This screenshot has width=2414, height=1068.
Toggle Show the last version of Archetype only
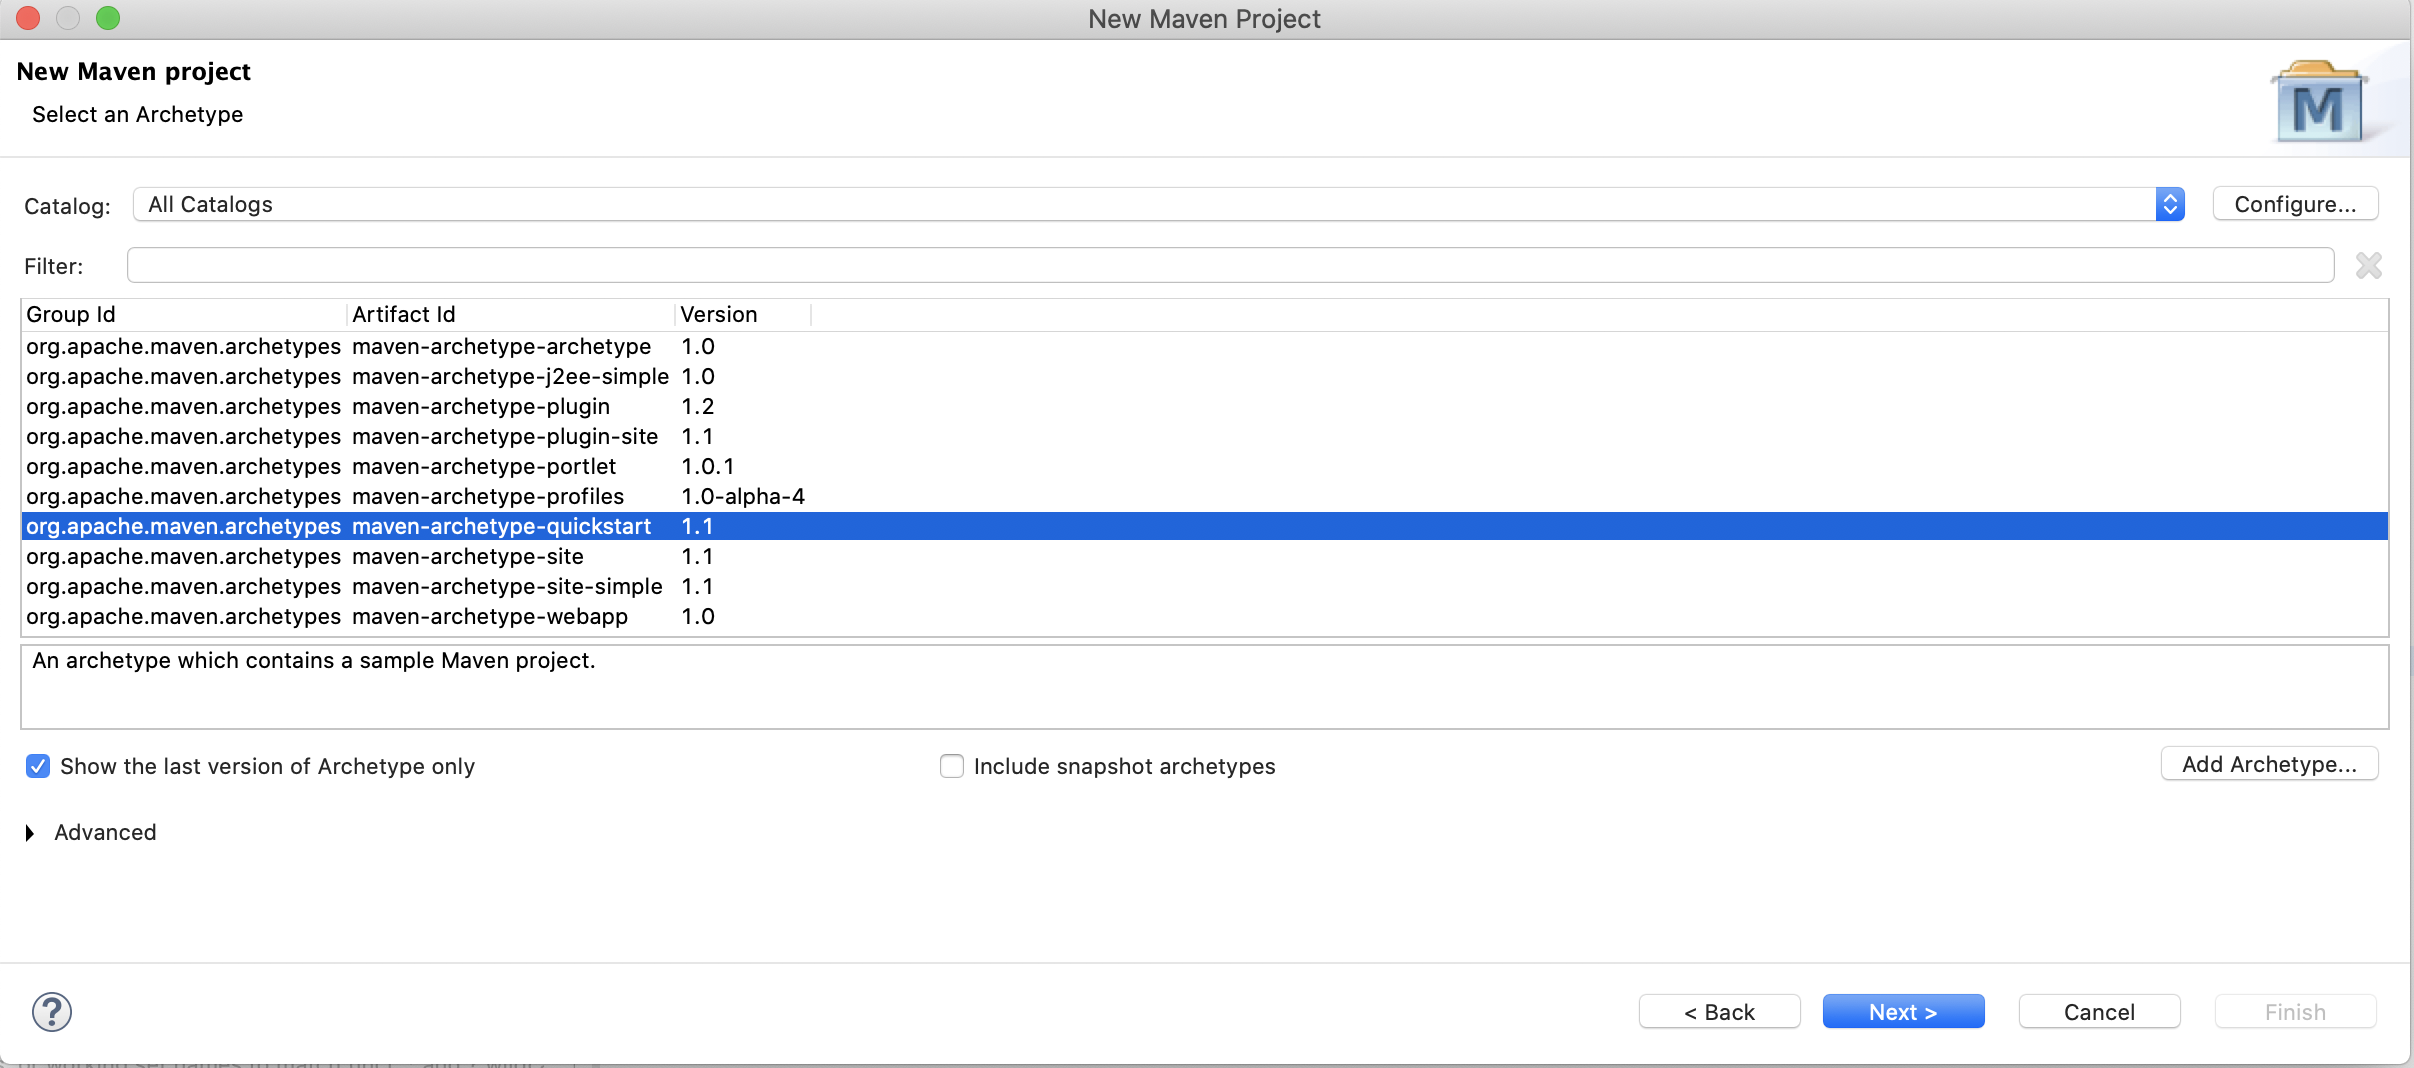point(38,766)
